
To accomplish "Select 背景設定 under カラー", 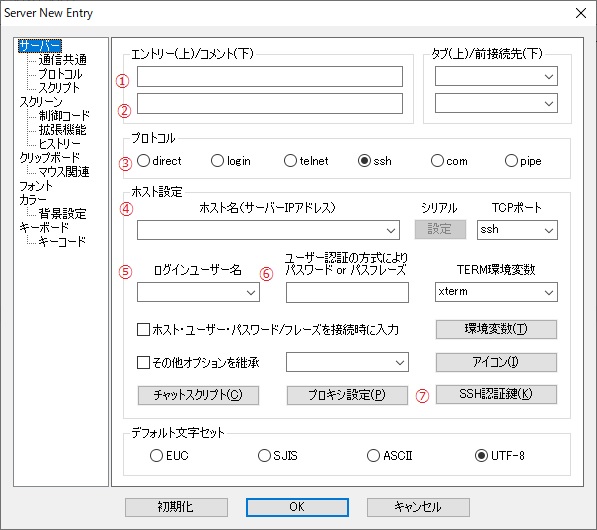I will [x=62, y=214].
